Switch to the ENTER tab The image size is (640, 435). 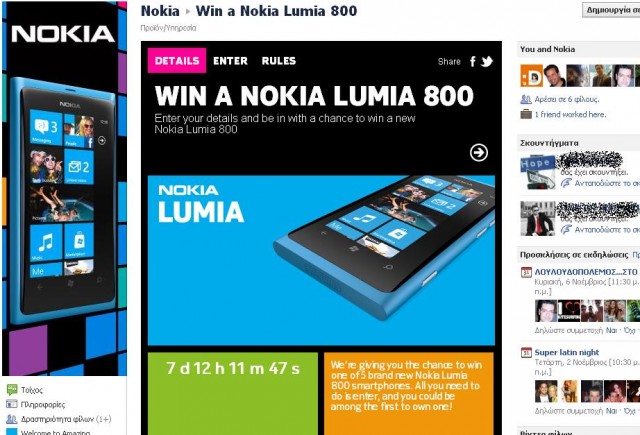230,61
